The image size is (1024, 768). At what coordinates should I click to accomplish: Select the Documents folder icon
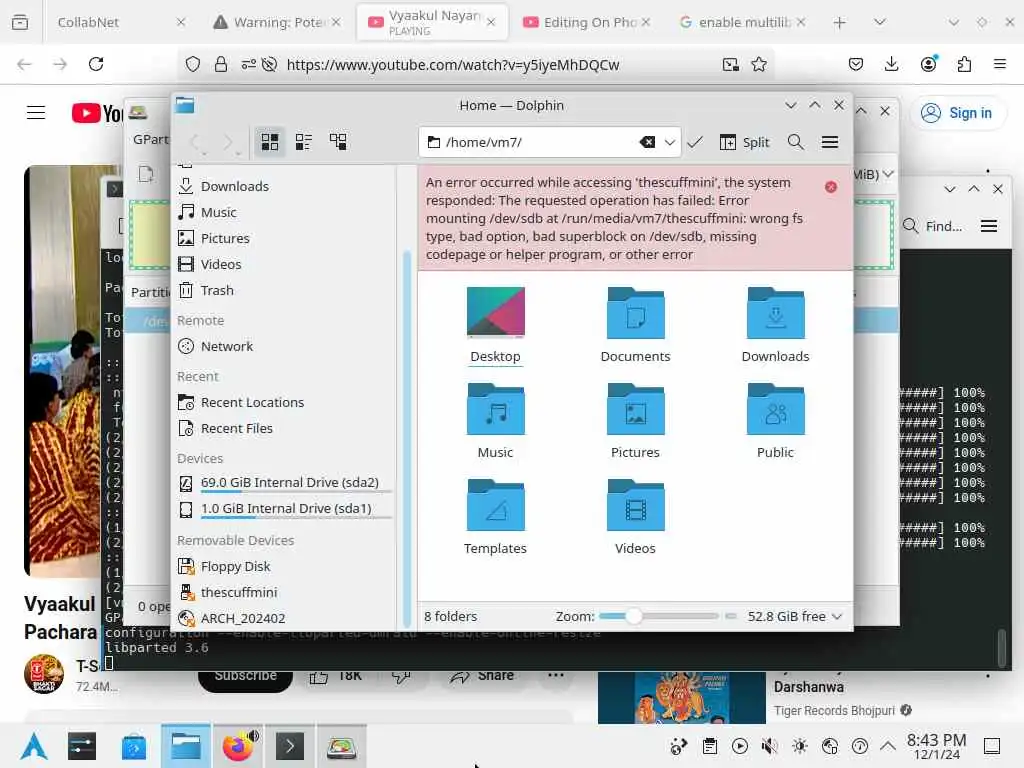pos(635,325)
